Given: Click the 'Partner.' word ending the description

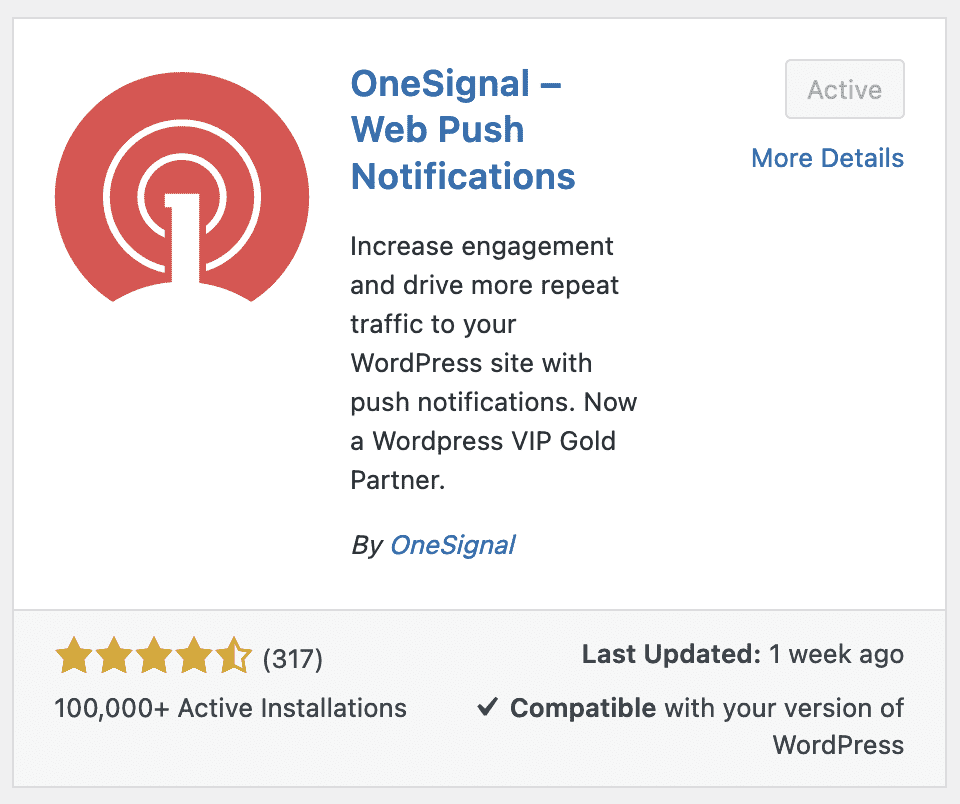Looking at the screenshot, I should (x=397, y=480).
